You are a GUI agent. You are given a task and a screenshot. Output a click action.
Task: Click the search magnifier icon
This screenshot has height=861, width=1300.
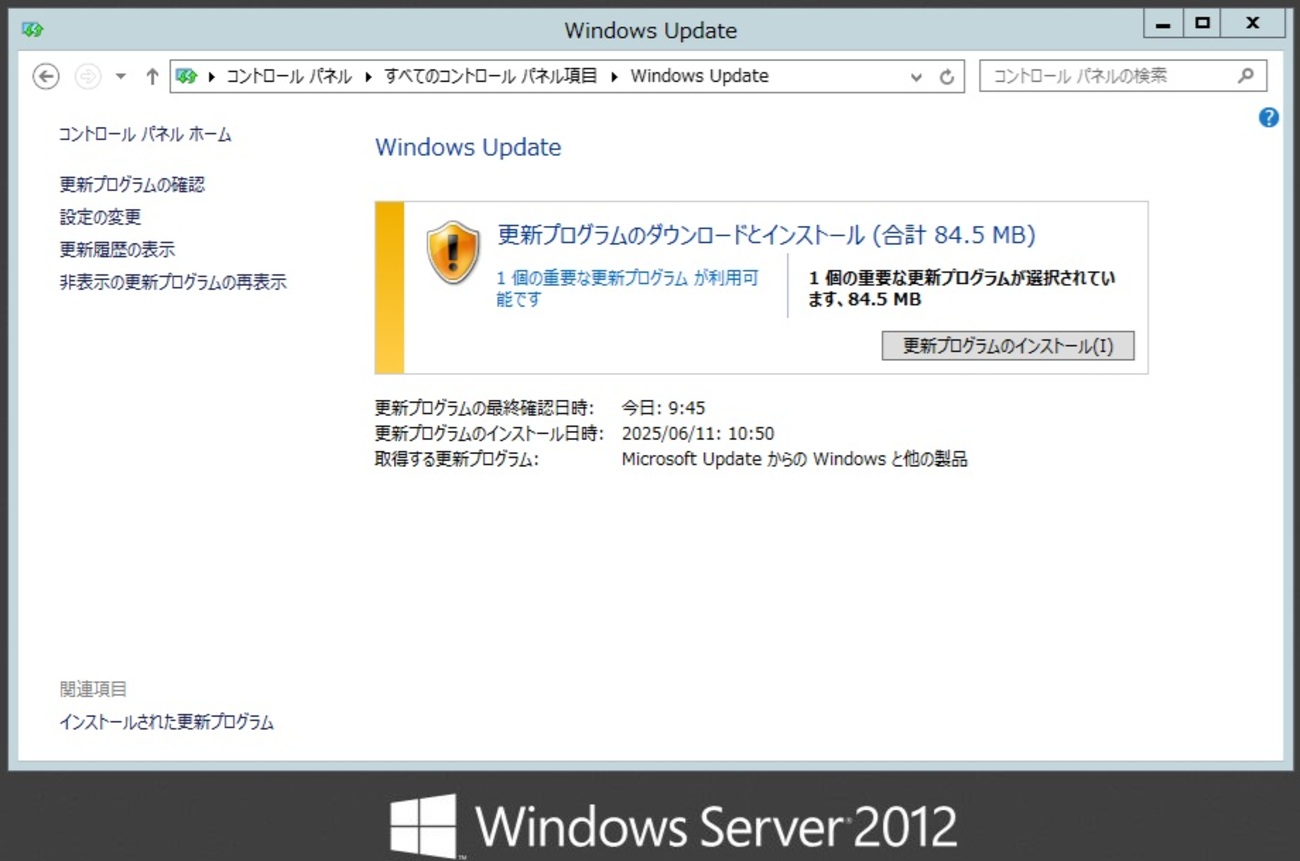1245,76
